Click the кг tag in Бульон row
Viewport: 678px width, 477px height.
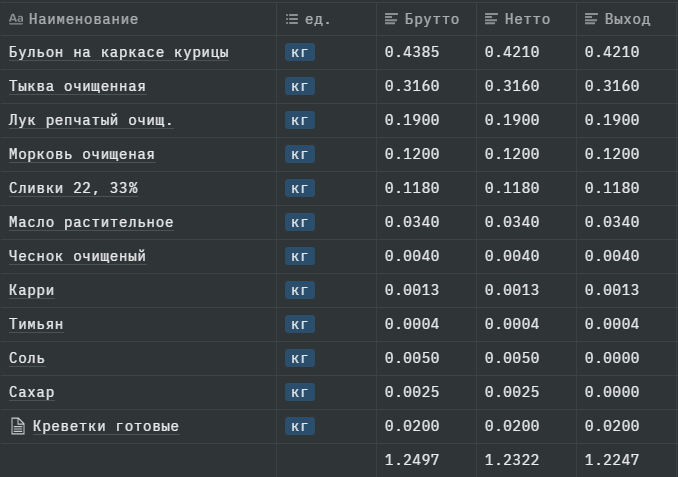pyautogui.click(x=300, y=52)
